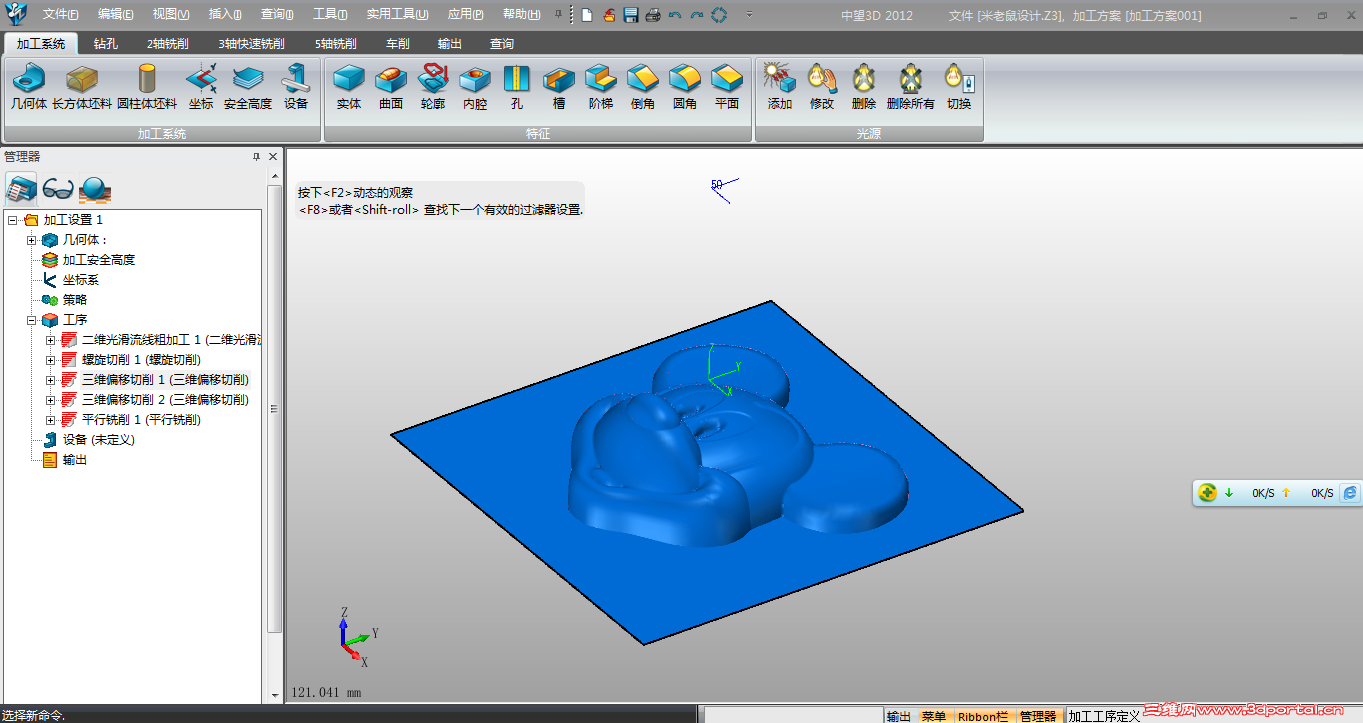Click the manager panel vertical scrollbar
The height and width of the screenshot is (723, 1363).
[275, 407]
